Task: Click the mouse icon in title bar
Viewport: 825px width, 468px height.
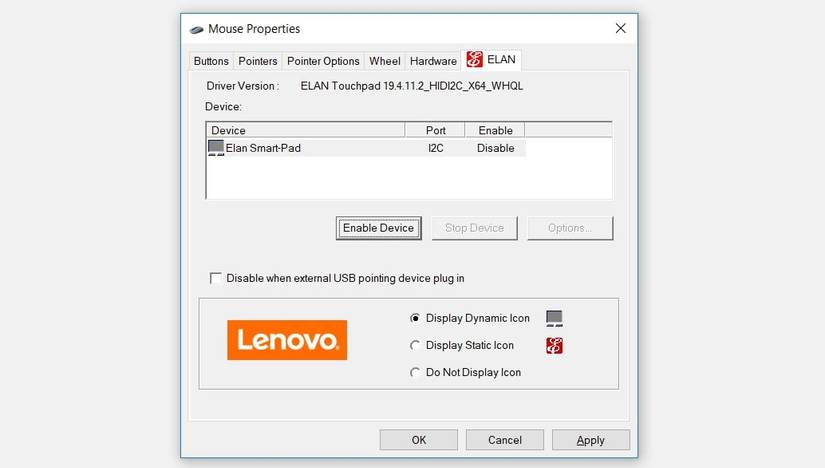Action: 196,29
